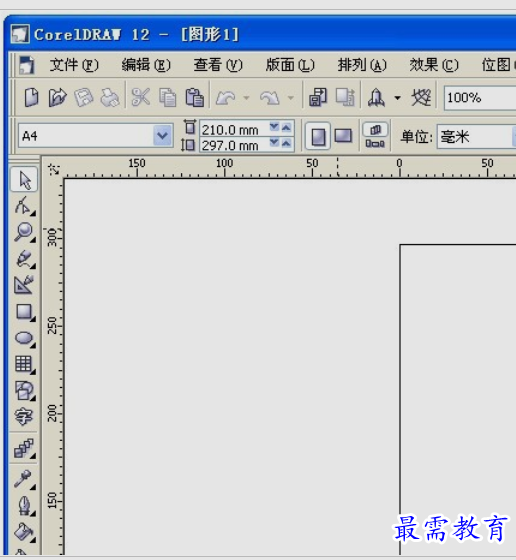The image size is (516, 560).
Task: Open the 编辑(E) menu
Action: coord(146,65)
